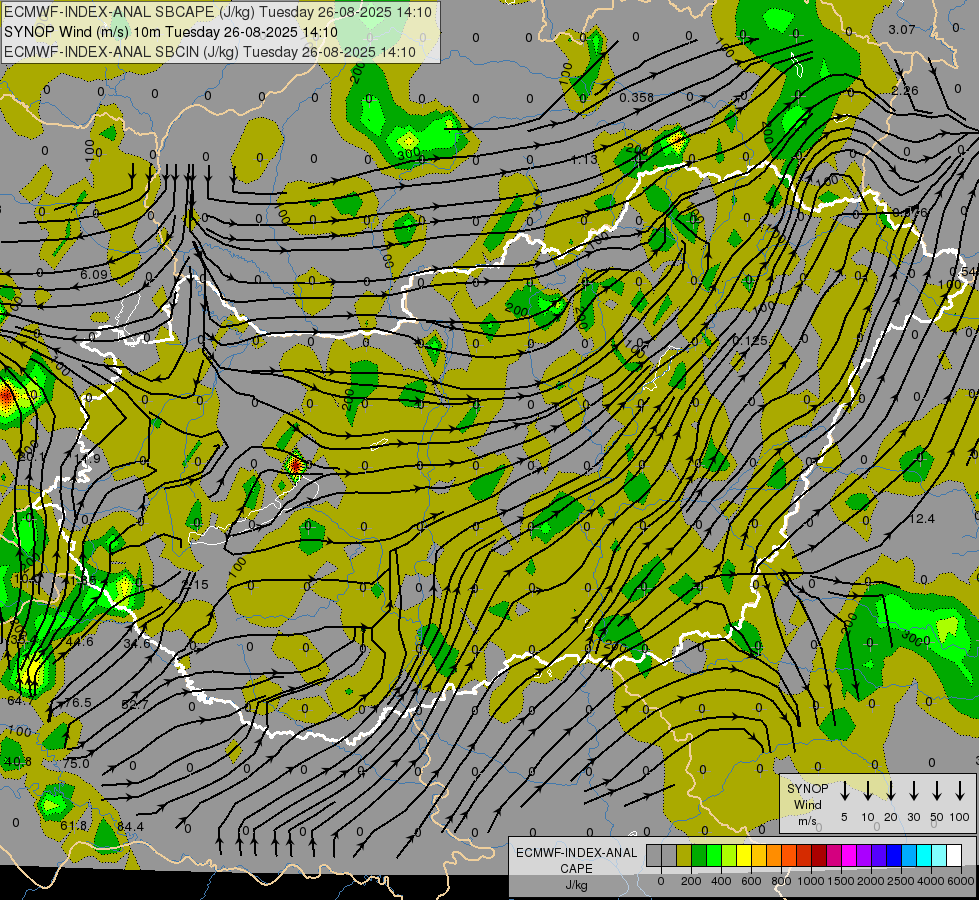Screen dimensions: 979x900
Task: Pick the dark green swatch in CAPE scale
Action: click(699, 856)
